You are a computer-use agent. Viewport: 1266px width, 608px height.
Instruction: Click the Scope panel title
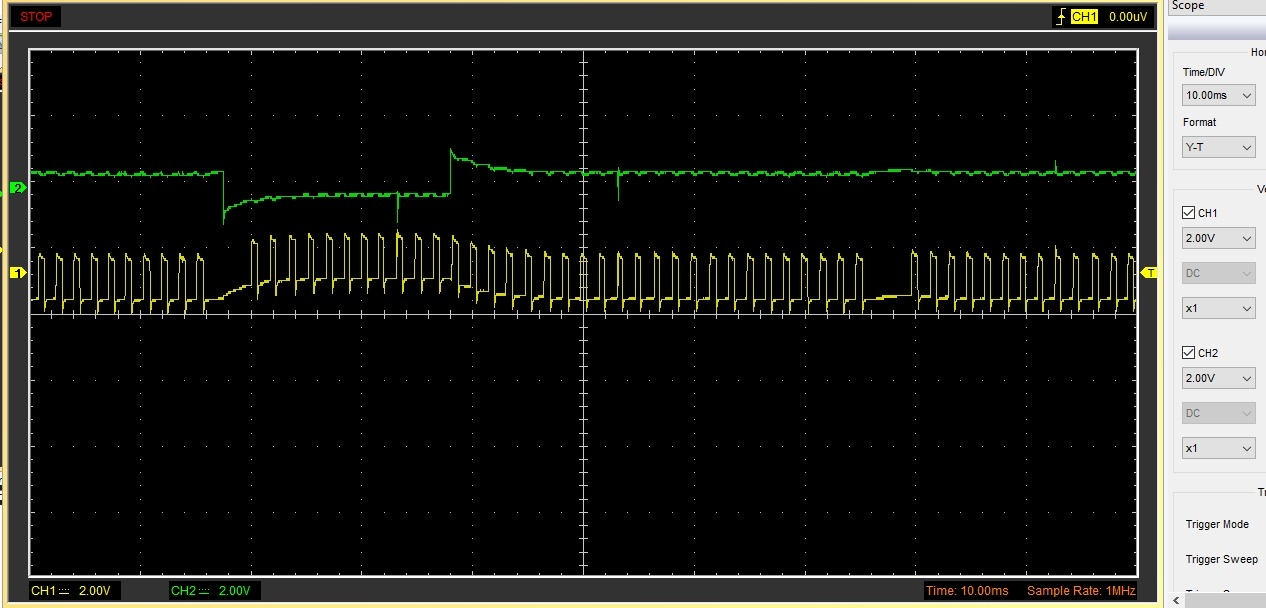pos(1188,6)
